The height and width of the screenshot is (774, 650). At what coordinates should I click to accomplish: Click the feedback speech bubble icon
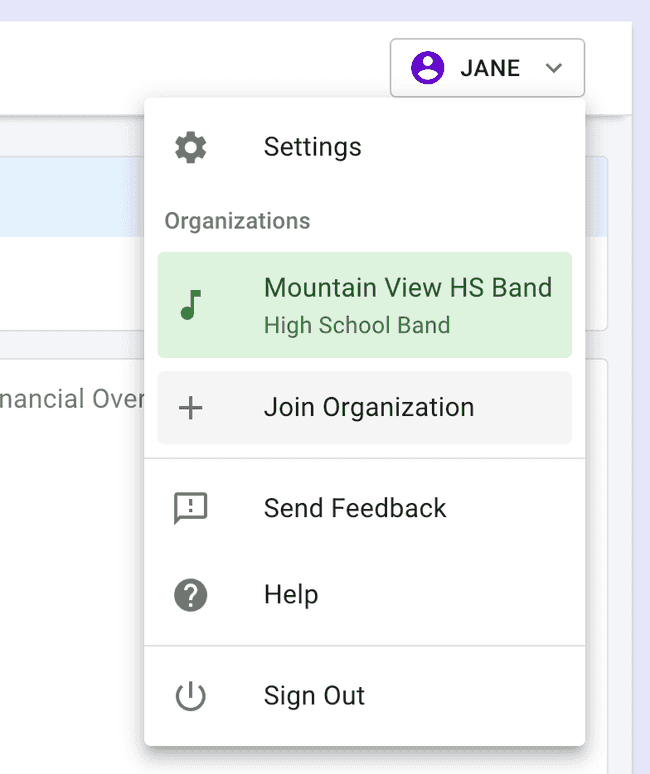[190, 508]
